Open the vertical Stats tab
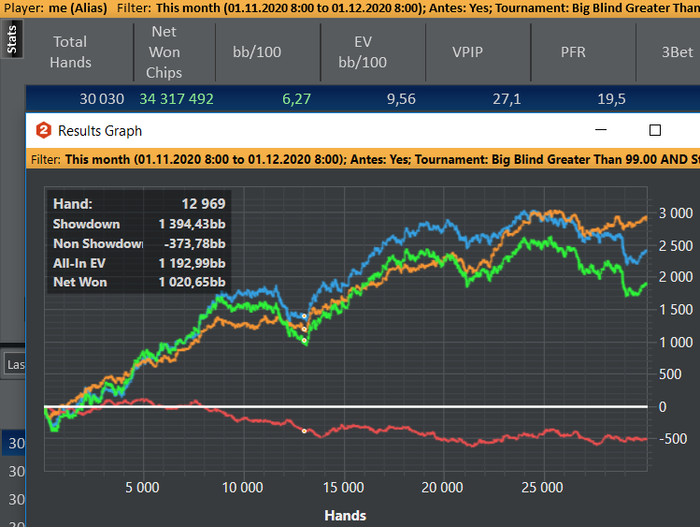The width and height of the screenshot is (700, 527). tap(12, 39)
